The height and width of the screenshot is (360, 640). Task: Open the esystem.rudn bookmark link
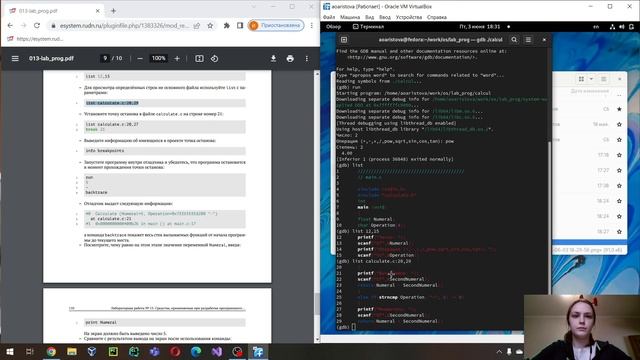click(35, 39)
